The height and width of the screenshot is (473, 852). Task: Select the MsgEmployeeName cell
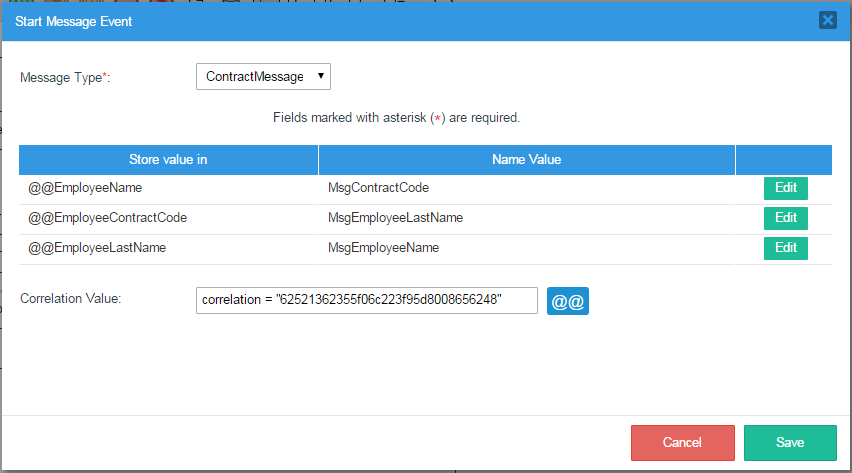[383, 248]
